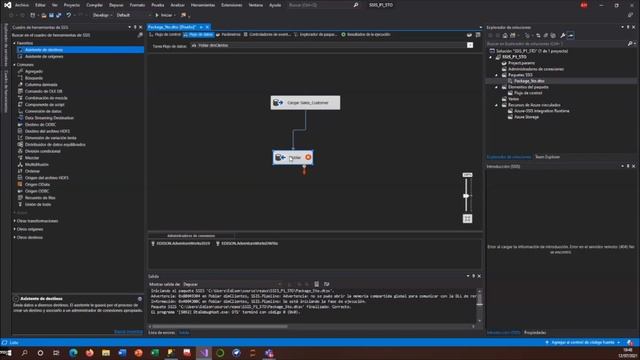Select the Mezclar transformation icon

[x=20, y=158]
